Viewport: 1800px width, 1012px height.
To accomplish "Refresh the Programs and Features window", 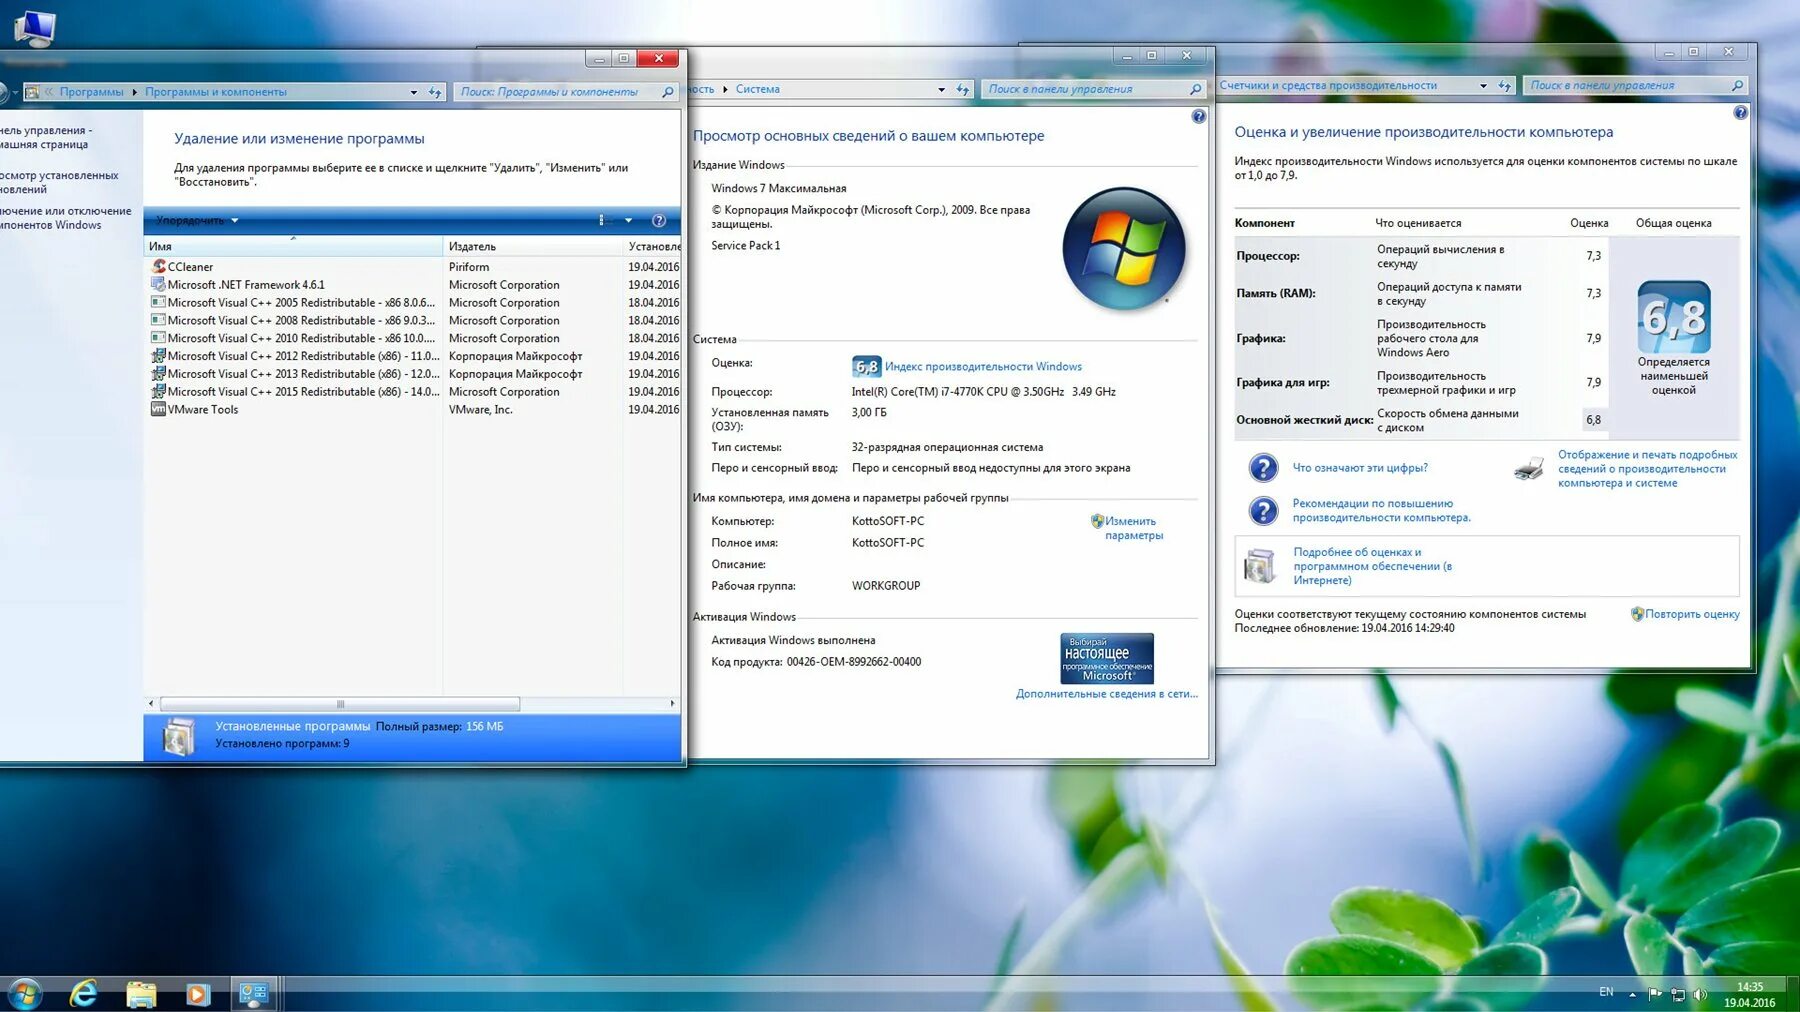I will (x=435, y=92).
